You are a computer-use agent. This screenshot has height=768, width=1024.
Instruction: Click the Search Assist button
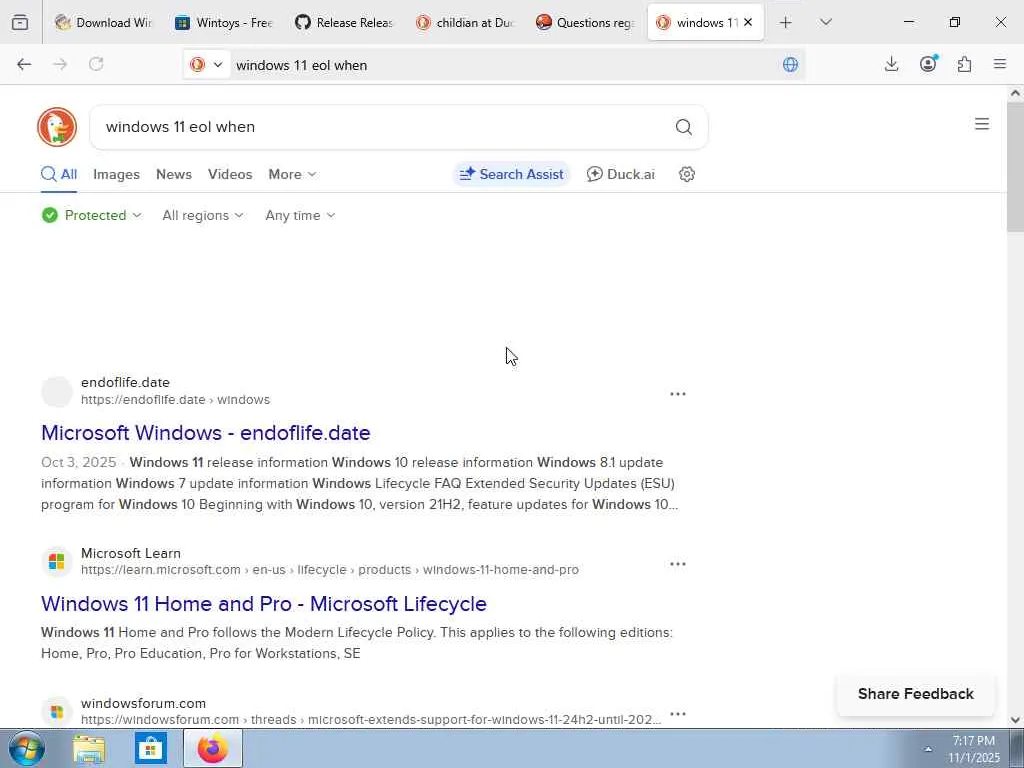tap(511, 174)
